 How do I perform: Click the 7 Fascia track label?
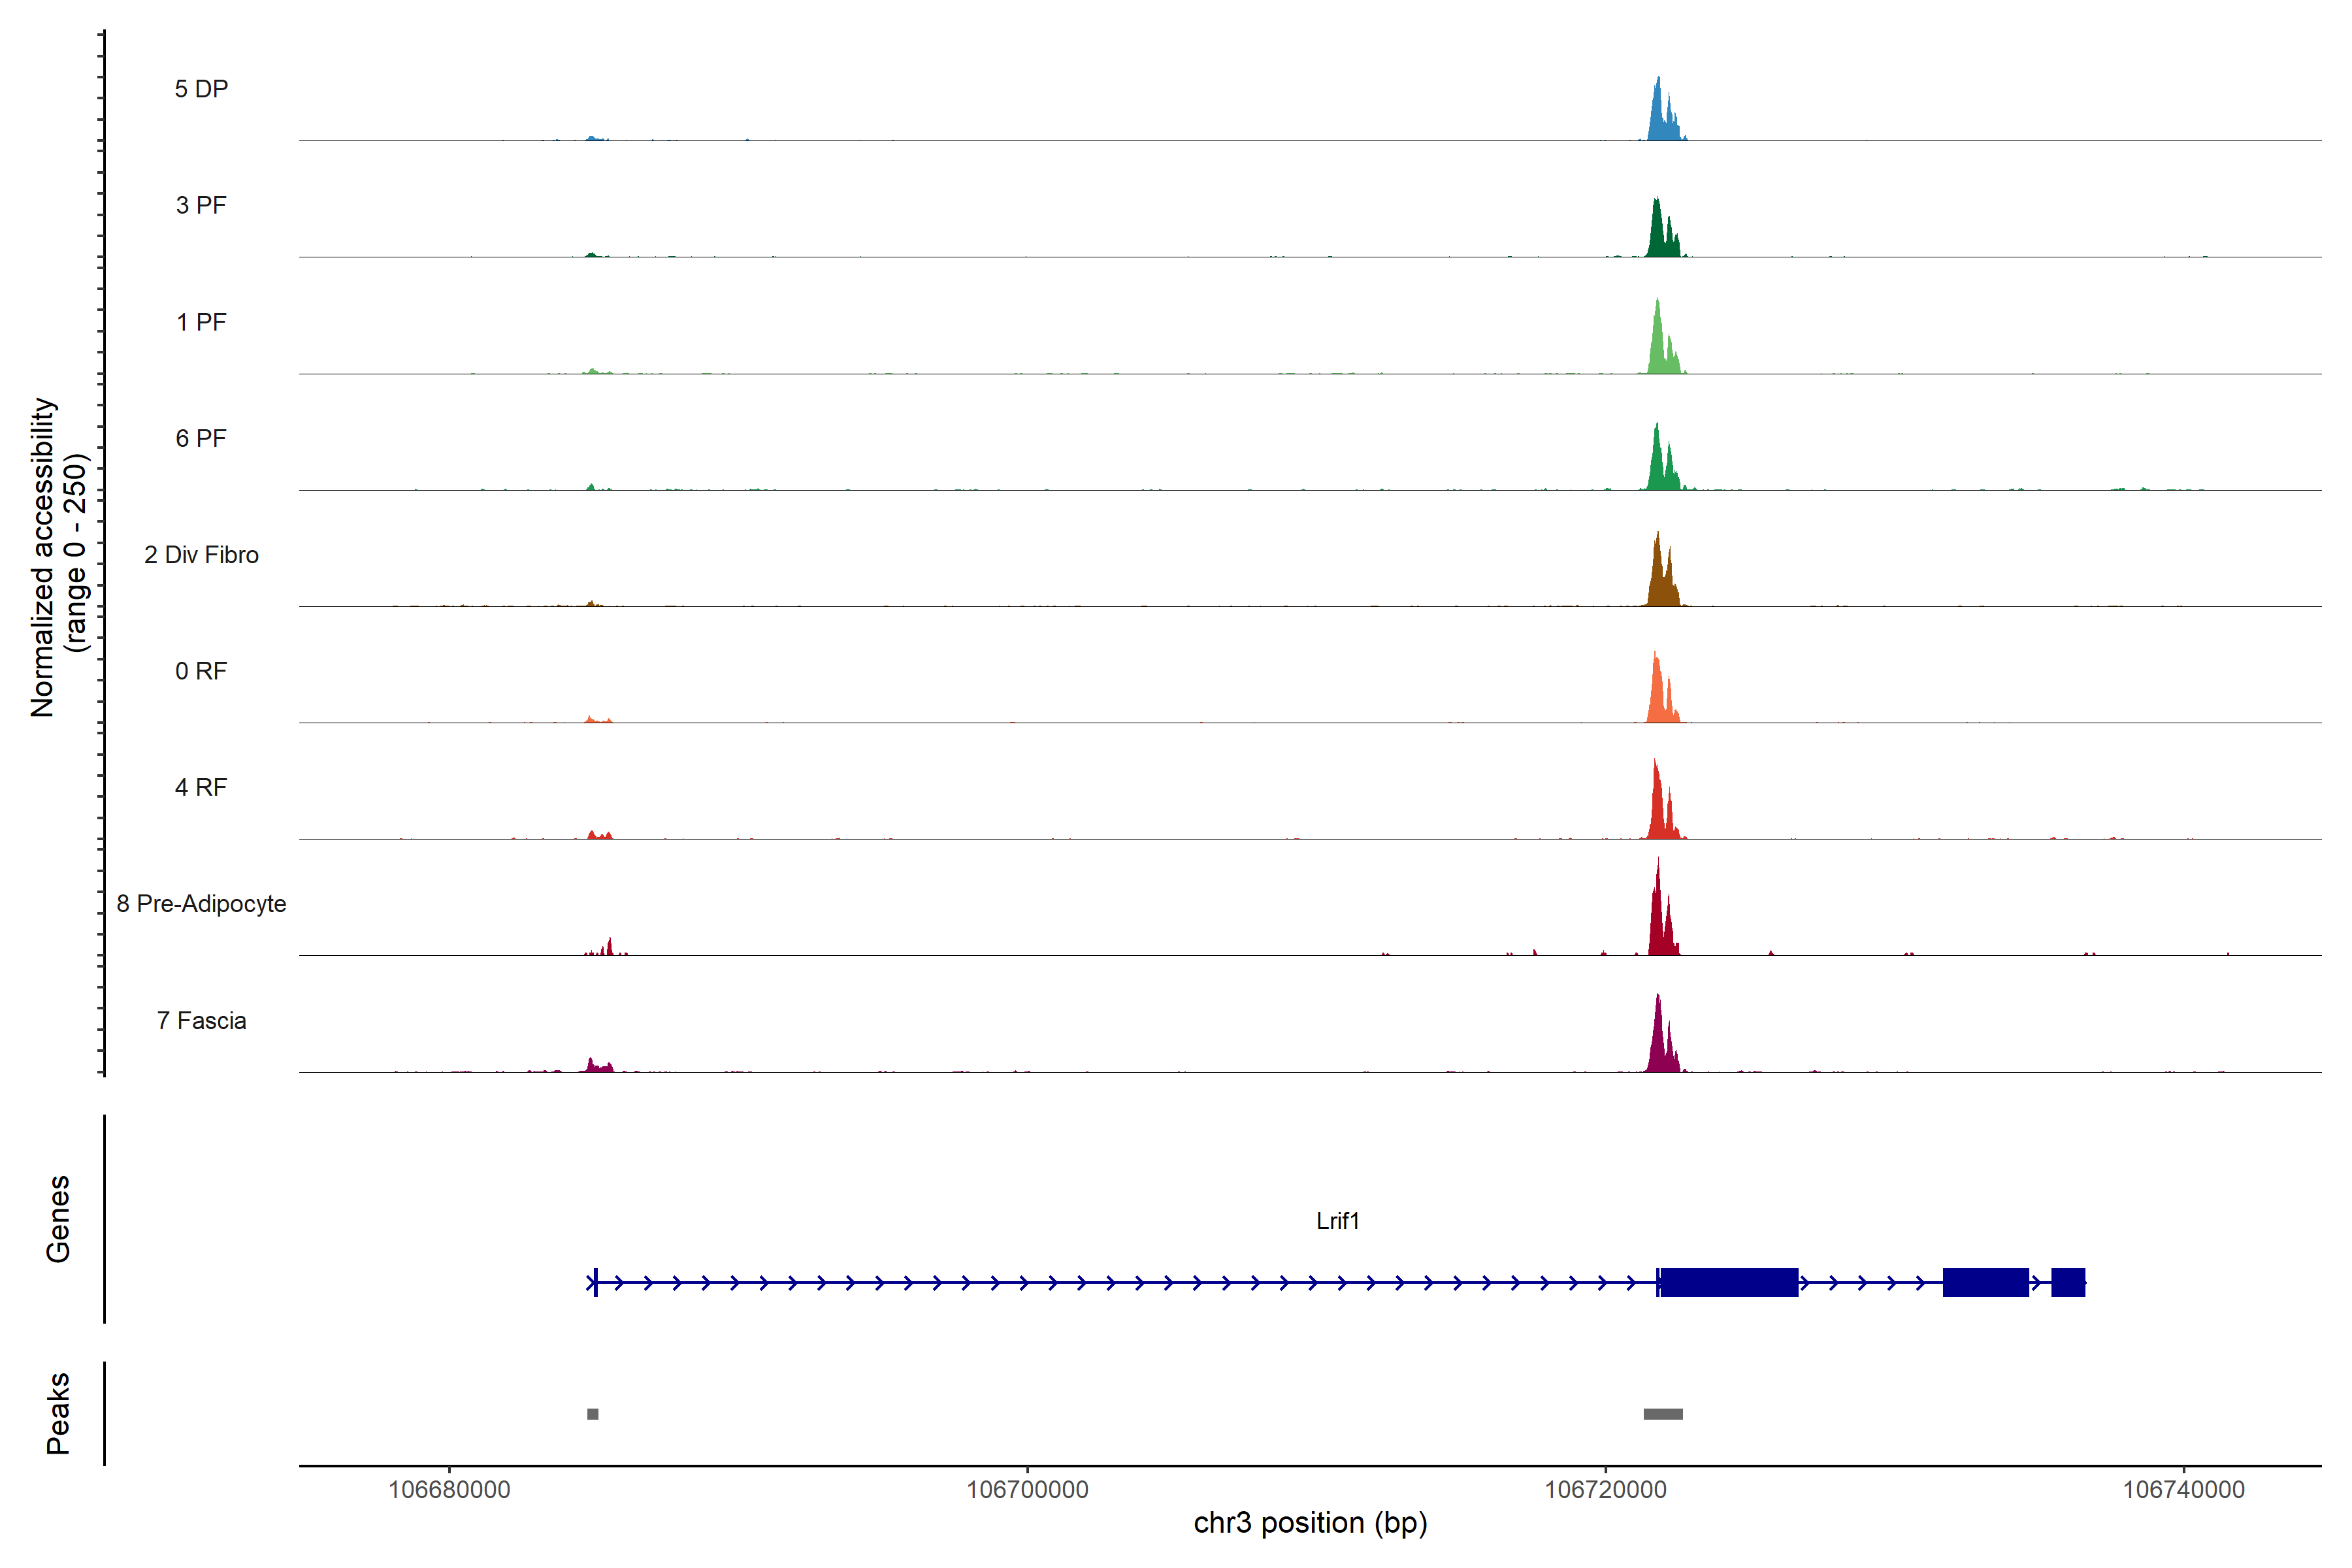pos(201,1020)
